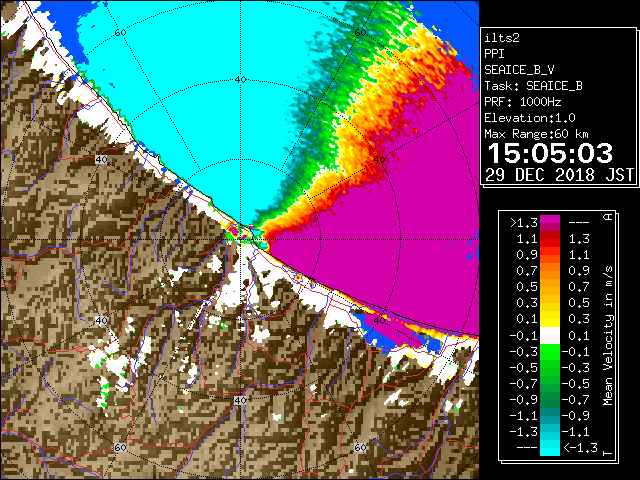Select the bright green band of the color bar

[x=550, y=352]
